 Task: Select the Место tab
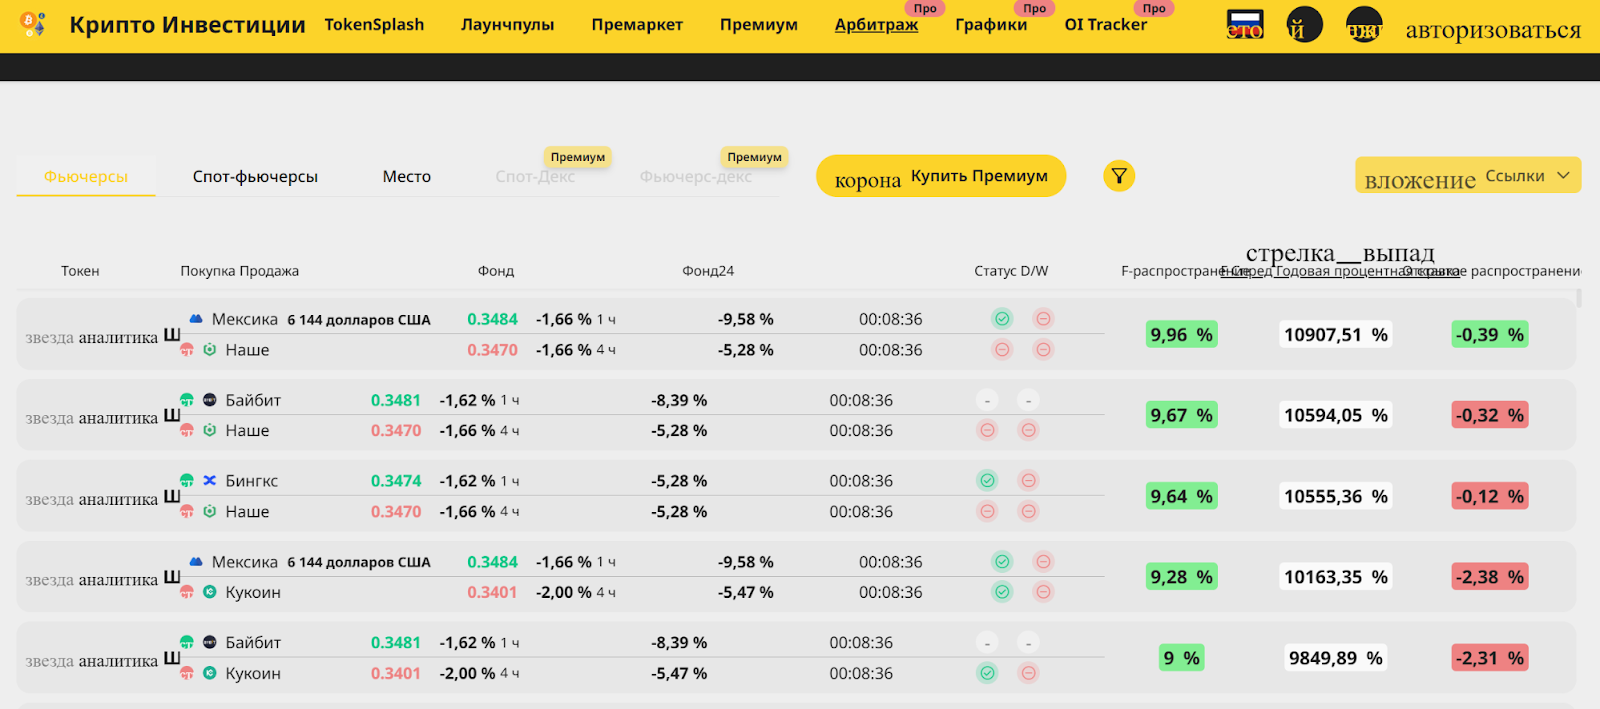point(406,177)
